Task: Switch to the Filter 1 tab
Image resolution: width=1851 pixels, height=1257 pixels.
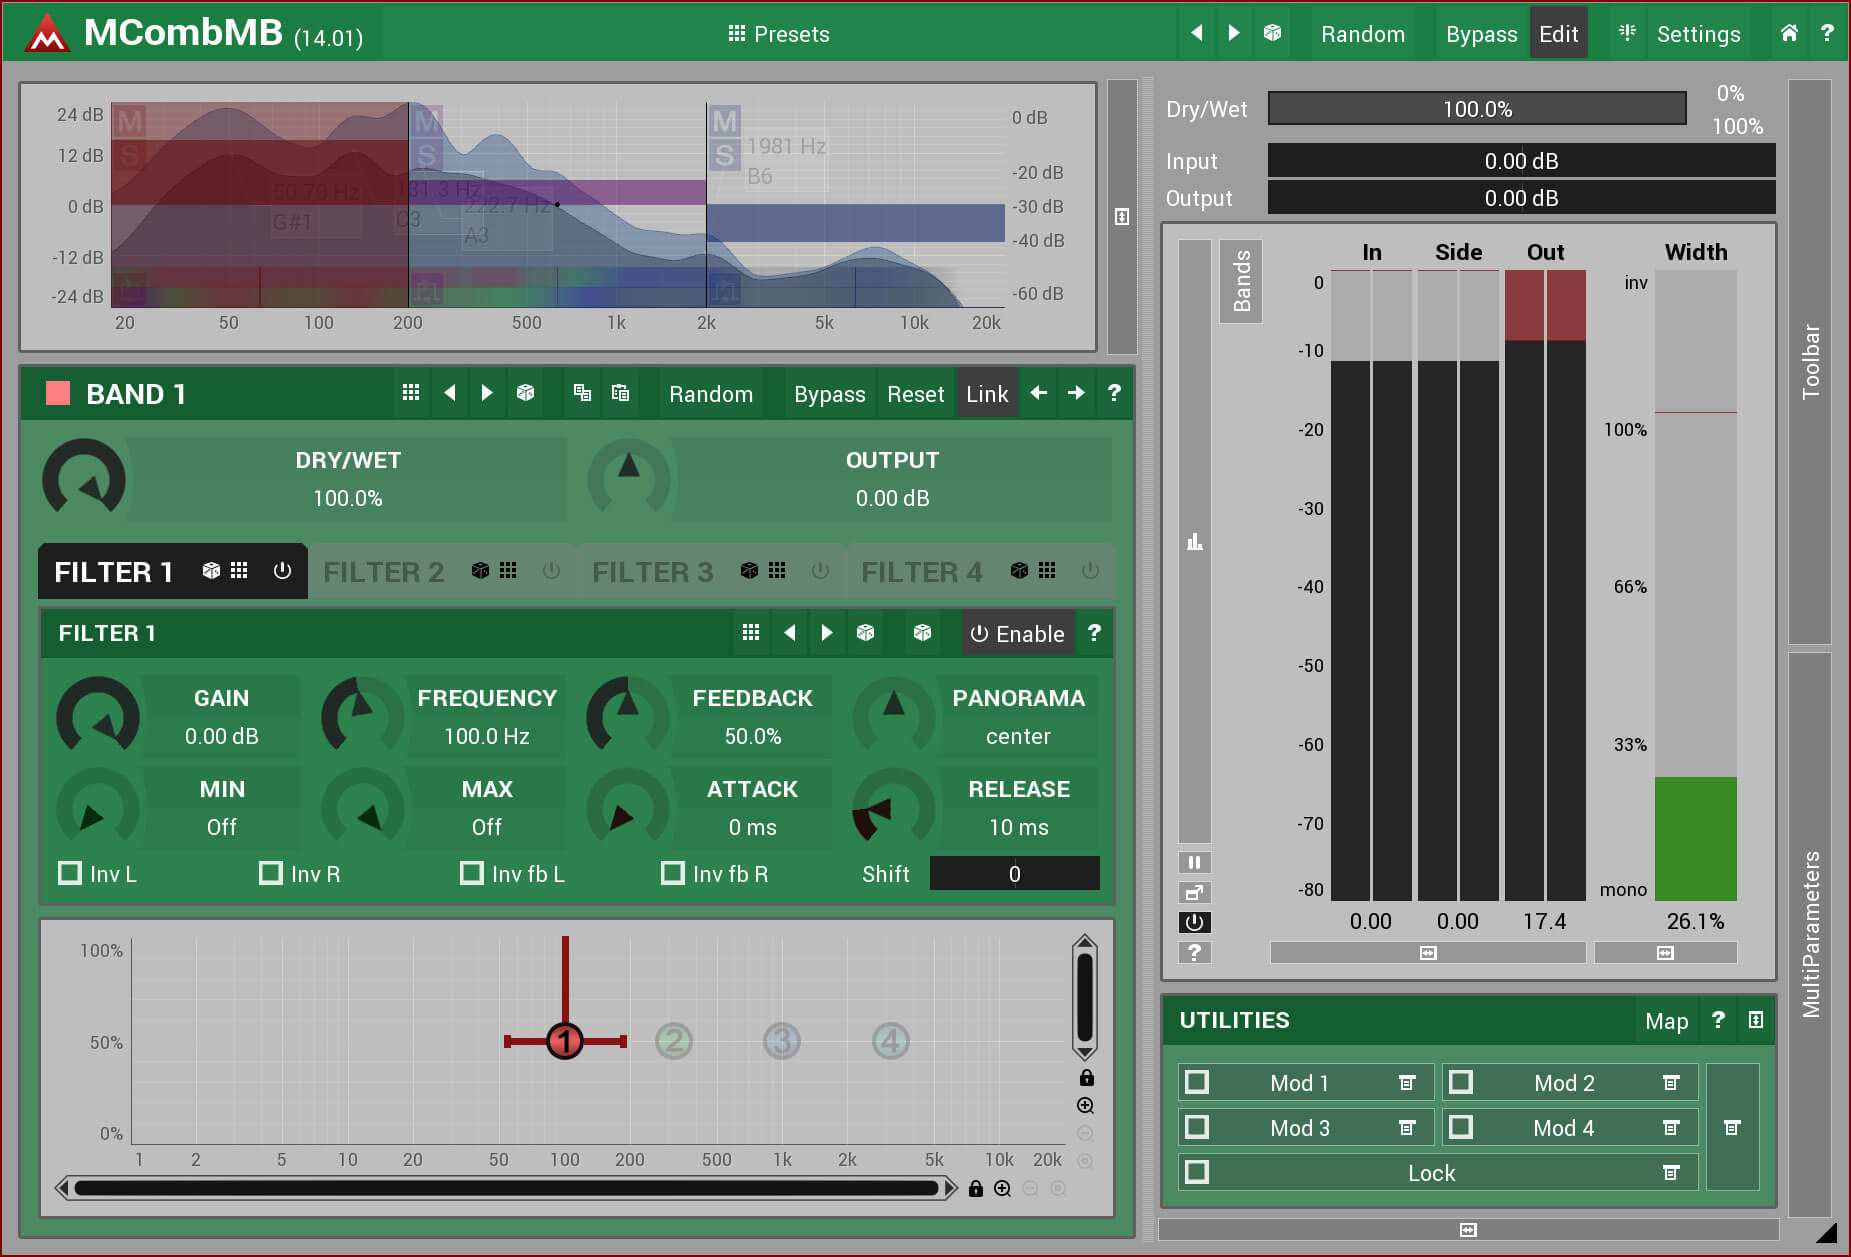Action: pos(113,572)
